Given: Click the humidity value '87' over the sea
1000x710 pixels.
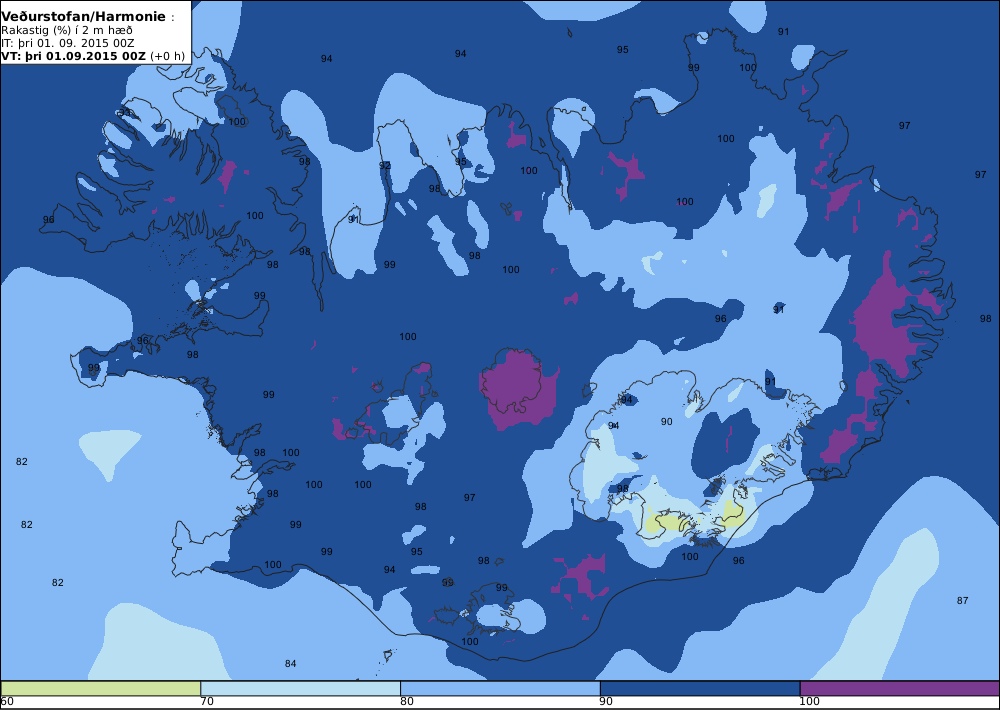Looking at the screenshot, I should click(x=962, y=600).
